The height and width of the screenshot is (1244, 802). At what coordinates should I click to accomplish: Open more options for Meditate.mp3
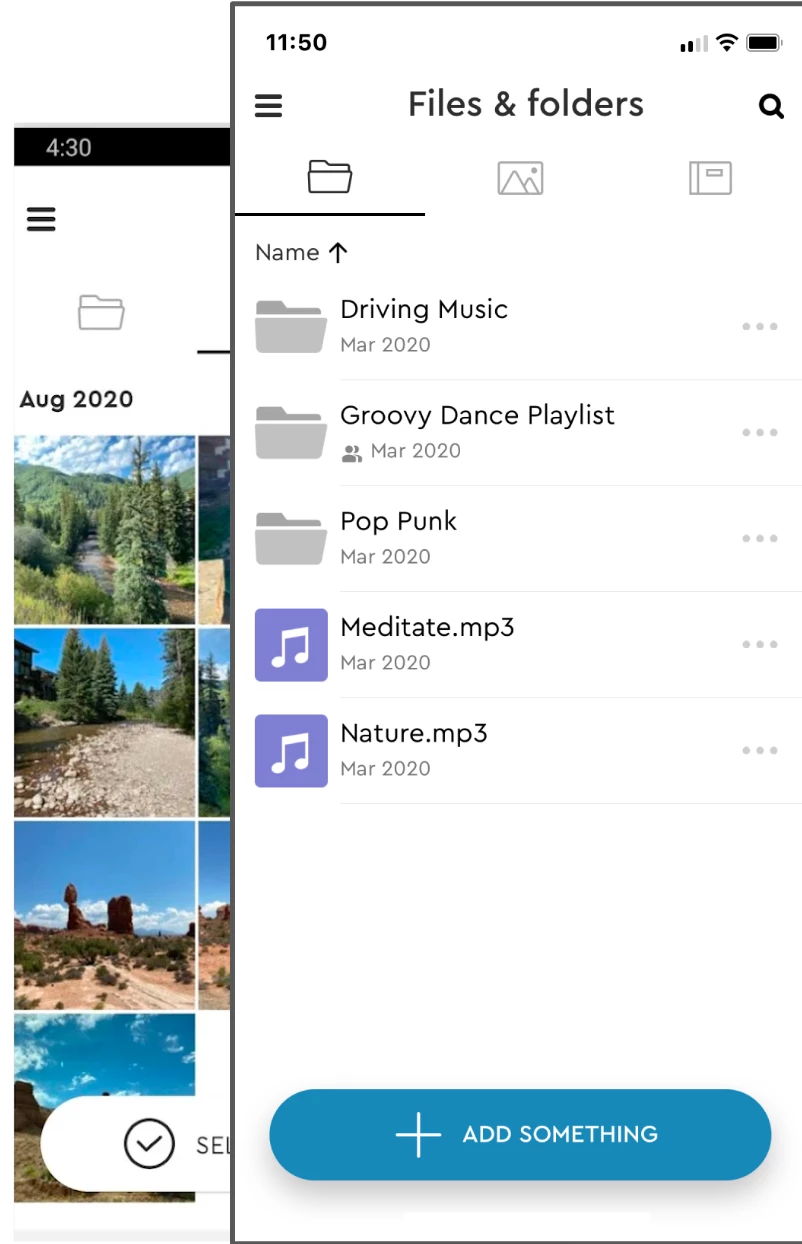click(x=760, y=645)
